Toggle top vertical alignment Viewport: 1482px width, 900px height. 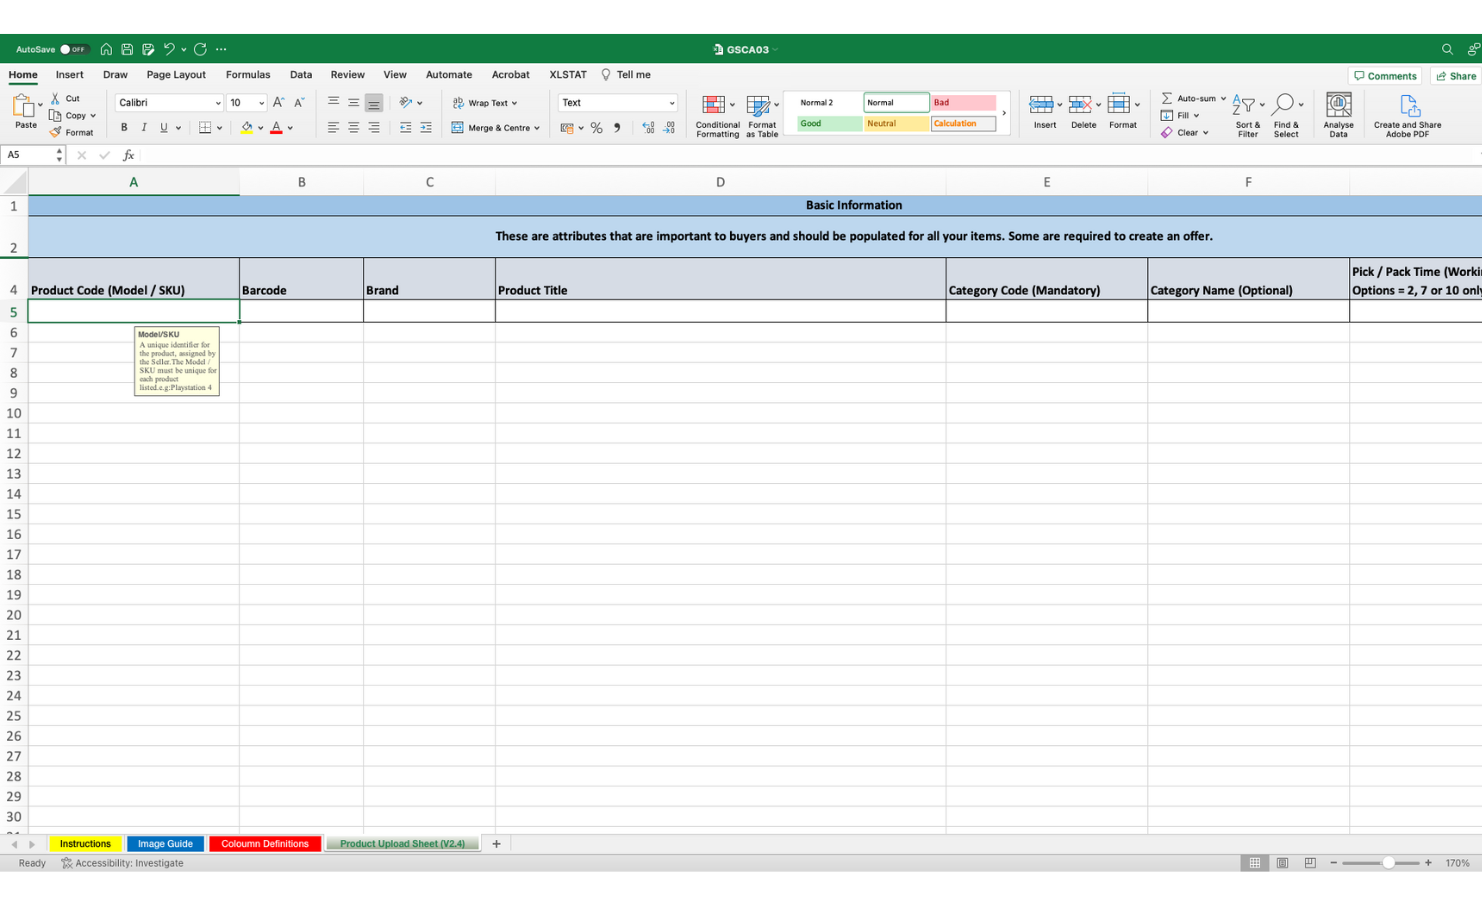(333, 102)
